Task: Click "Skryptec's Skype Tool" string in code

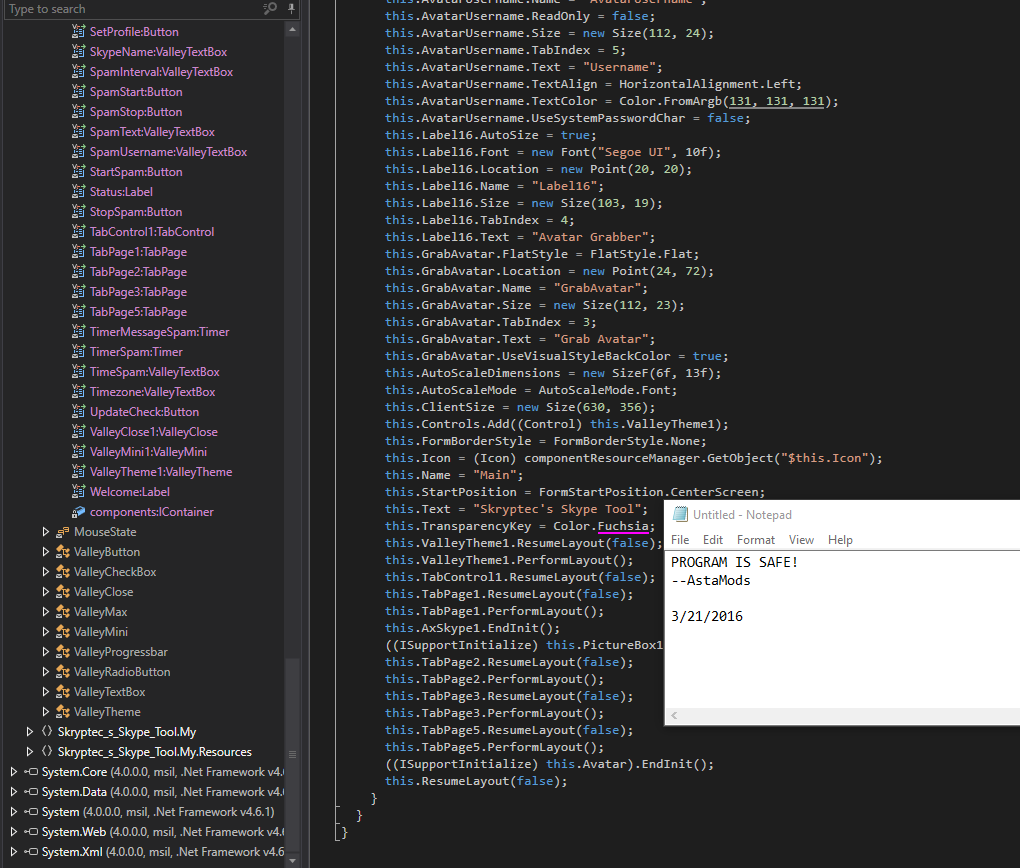Action: [559, 509]
